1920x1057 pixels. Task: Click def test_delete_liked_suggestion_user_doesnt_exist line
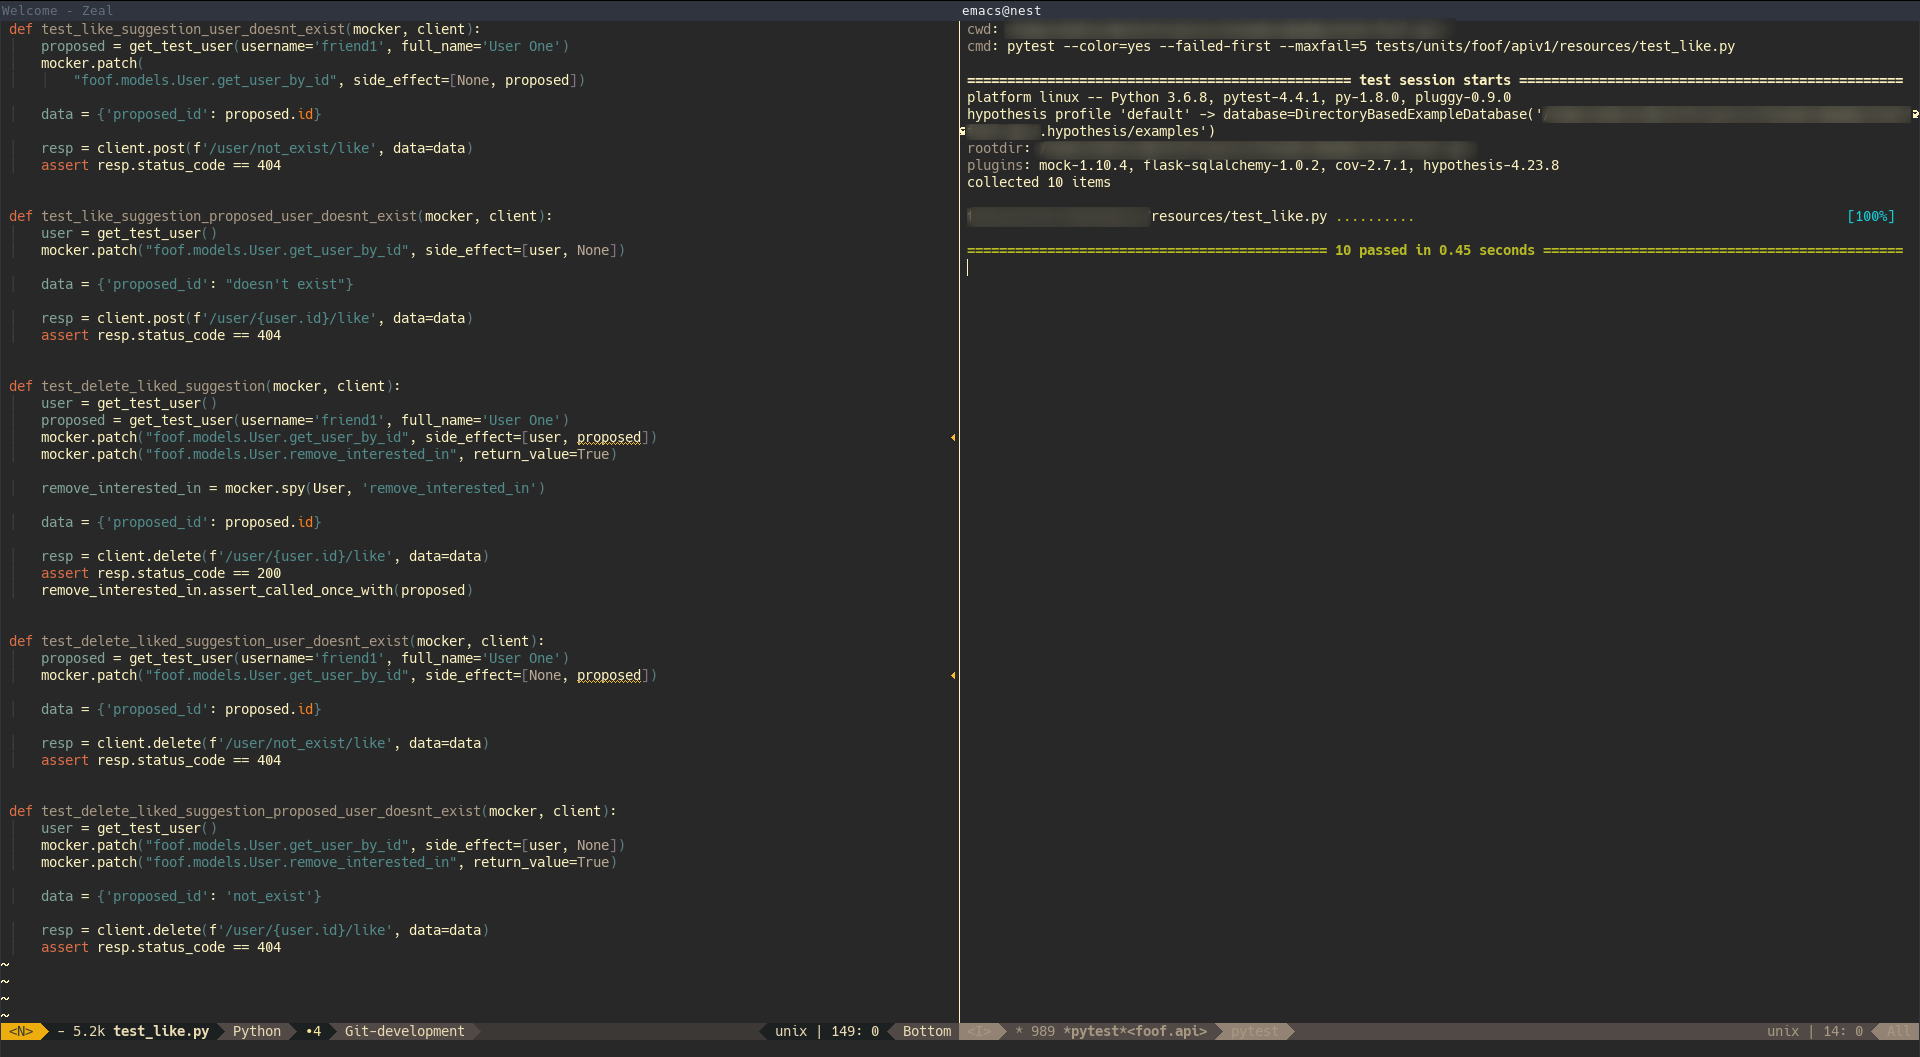277,641
